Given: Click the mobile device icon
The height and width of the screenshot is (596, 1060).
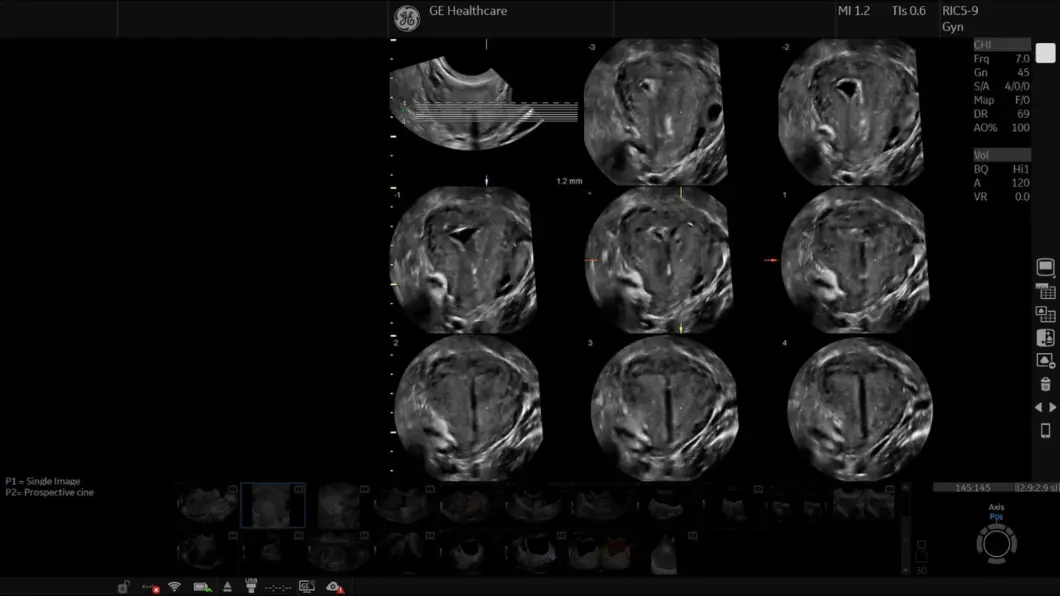Looking at the screenshot, I should 1045,430.
